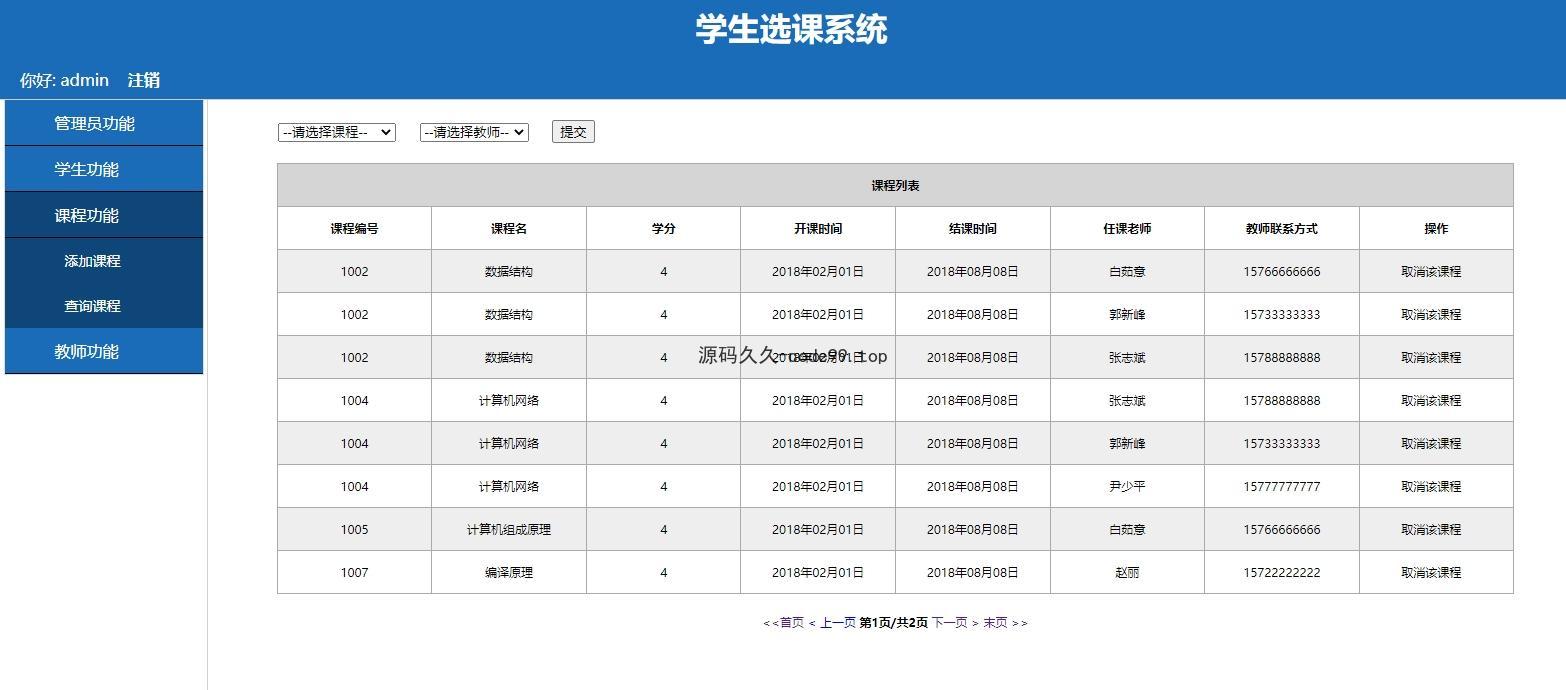Open the 请选择教师 teacher dropdown
Image resolution: width=1566 pixels, height=690 pixels.
[x=474, y=132]
